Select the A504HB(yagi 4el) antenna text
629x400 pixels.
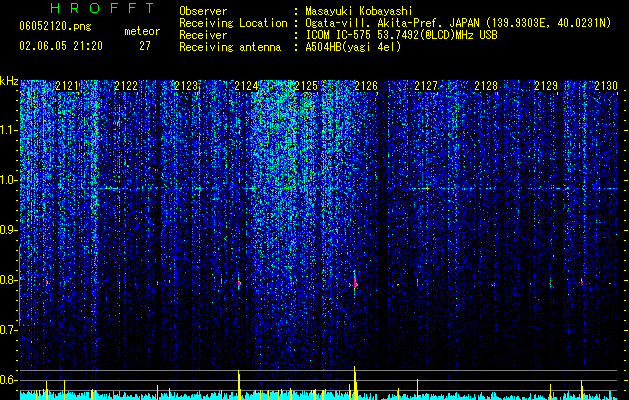point(353,47)
